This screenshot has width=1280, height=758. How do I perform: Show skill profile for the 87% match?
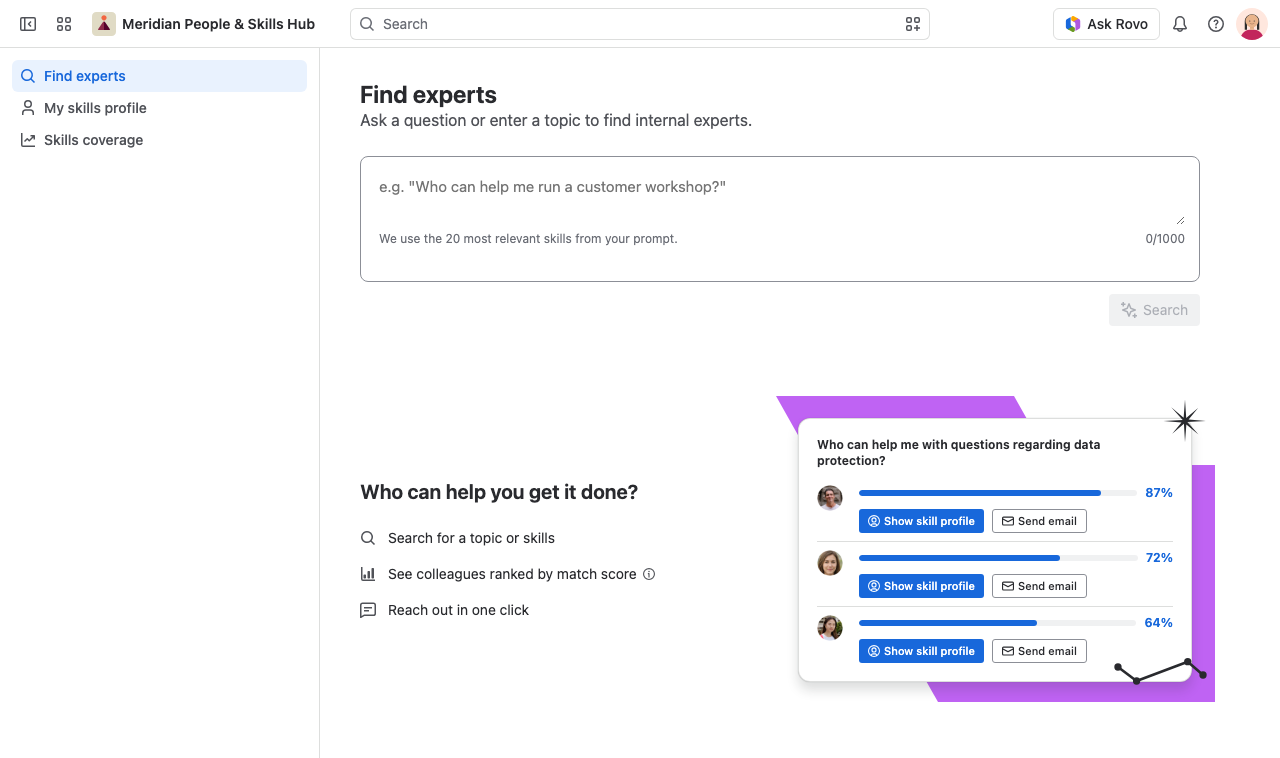pos(921,521)
